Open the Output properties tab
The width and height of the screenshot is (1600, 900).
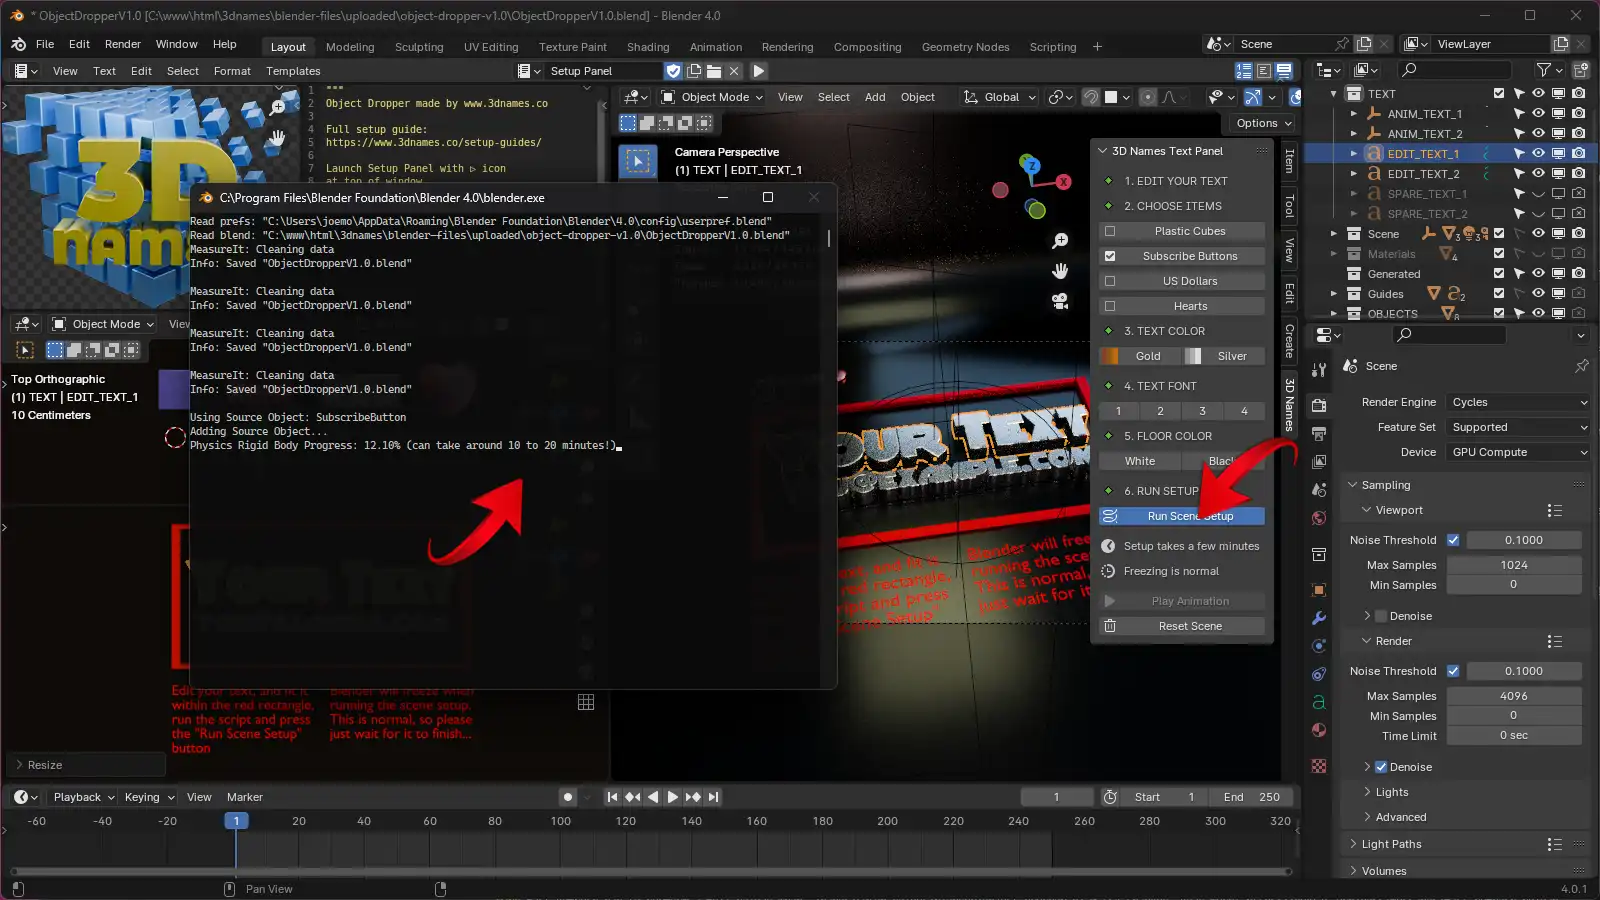click(1319, 434)
